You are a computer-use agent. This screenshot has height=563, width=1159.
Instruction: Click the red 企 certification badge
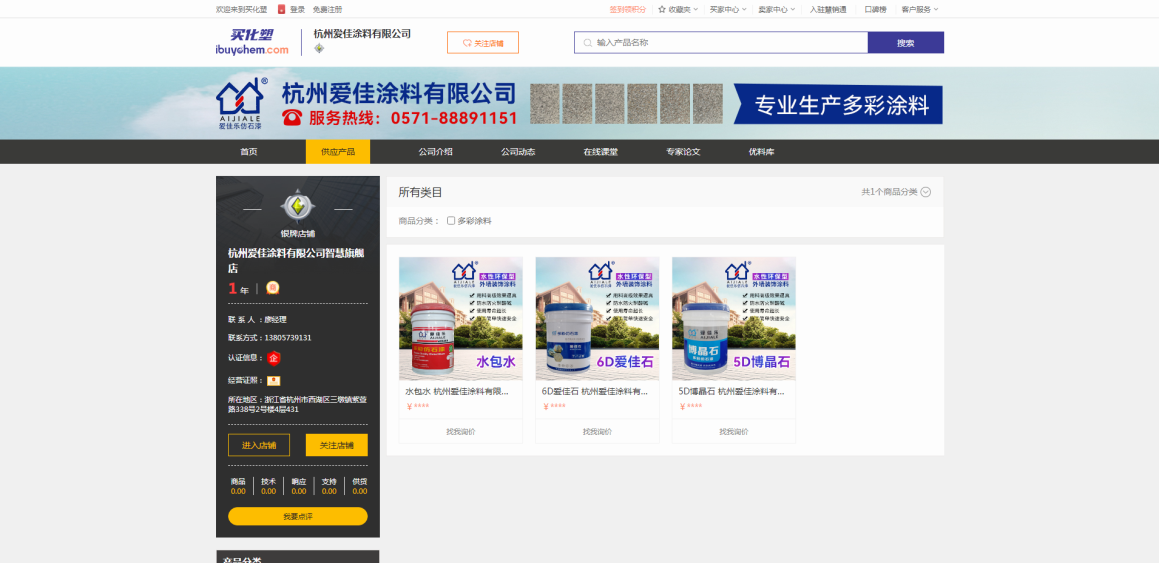pyautogui.click(x=273, y=358)
